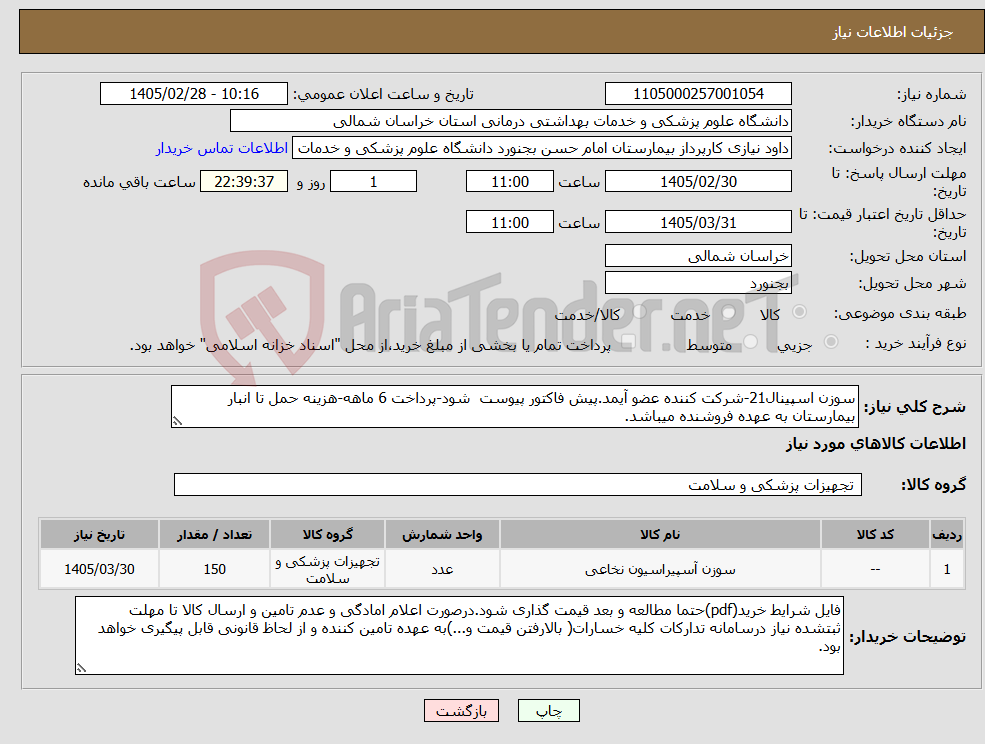Click the price validity date 1405/03/31
985x744 pixels.
click(698, 222)
